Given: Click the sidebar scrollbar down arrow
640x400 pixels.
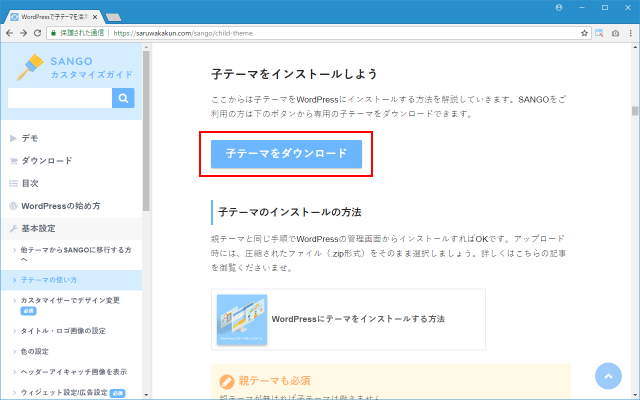Looking at the screenshot, I should [146, 395].
